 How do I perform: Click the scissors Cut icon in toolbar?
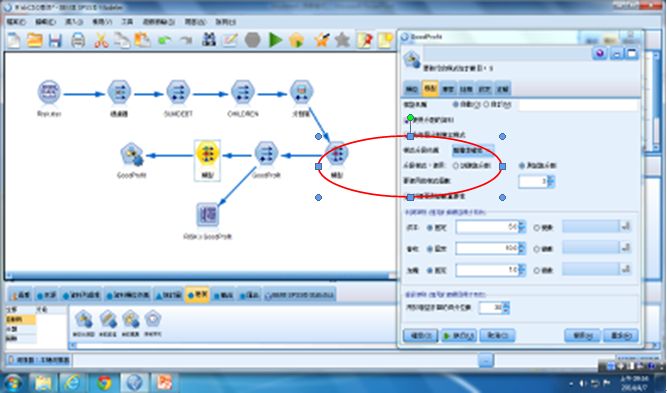(x=101, y=40)
